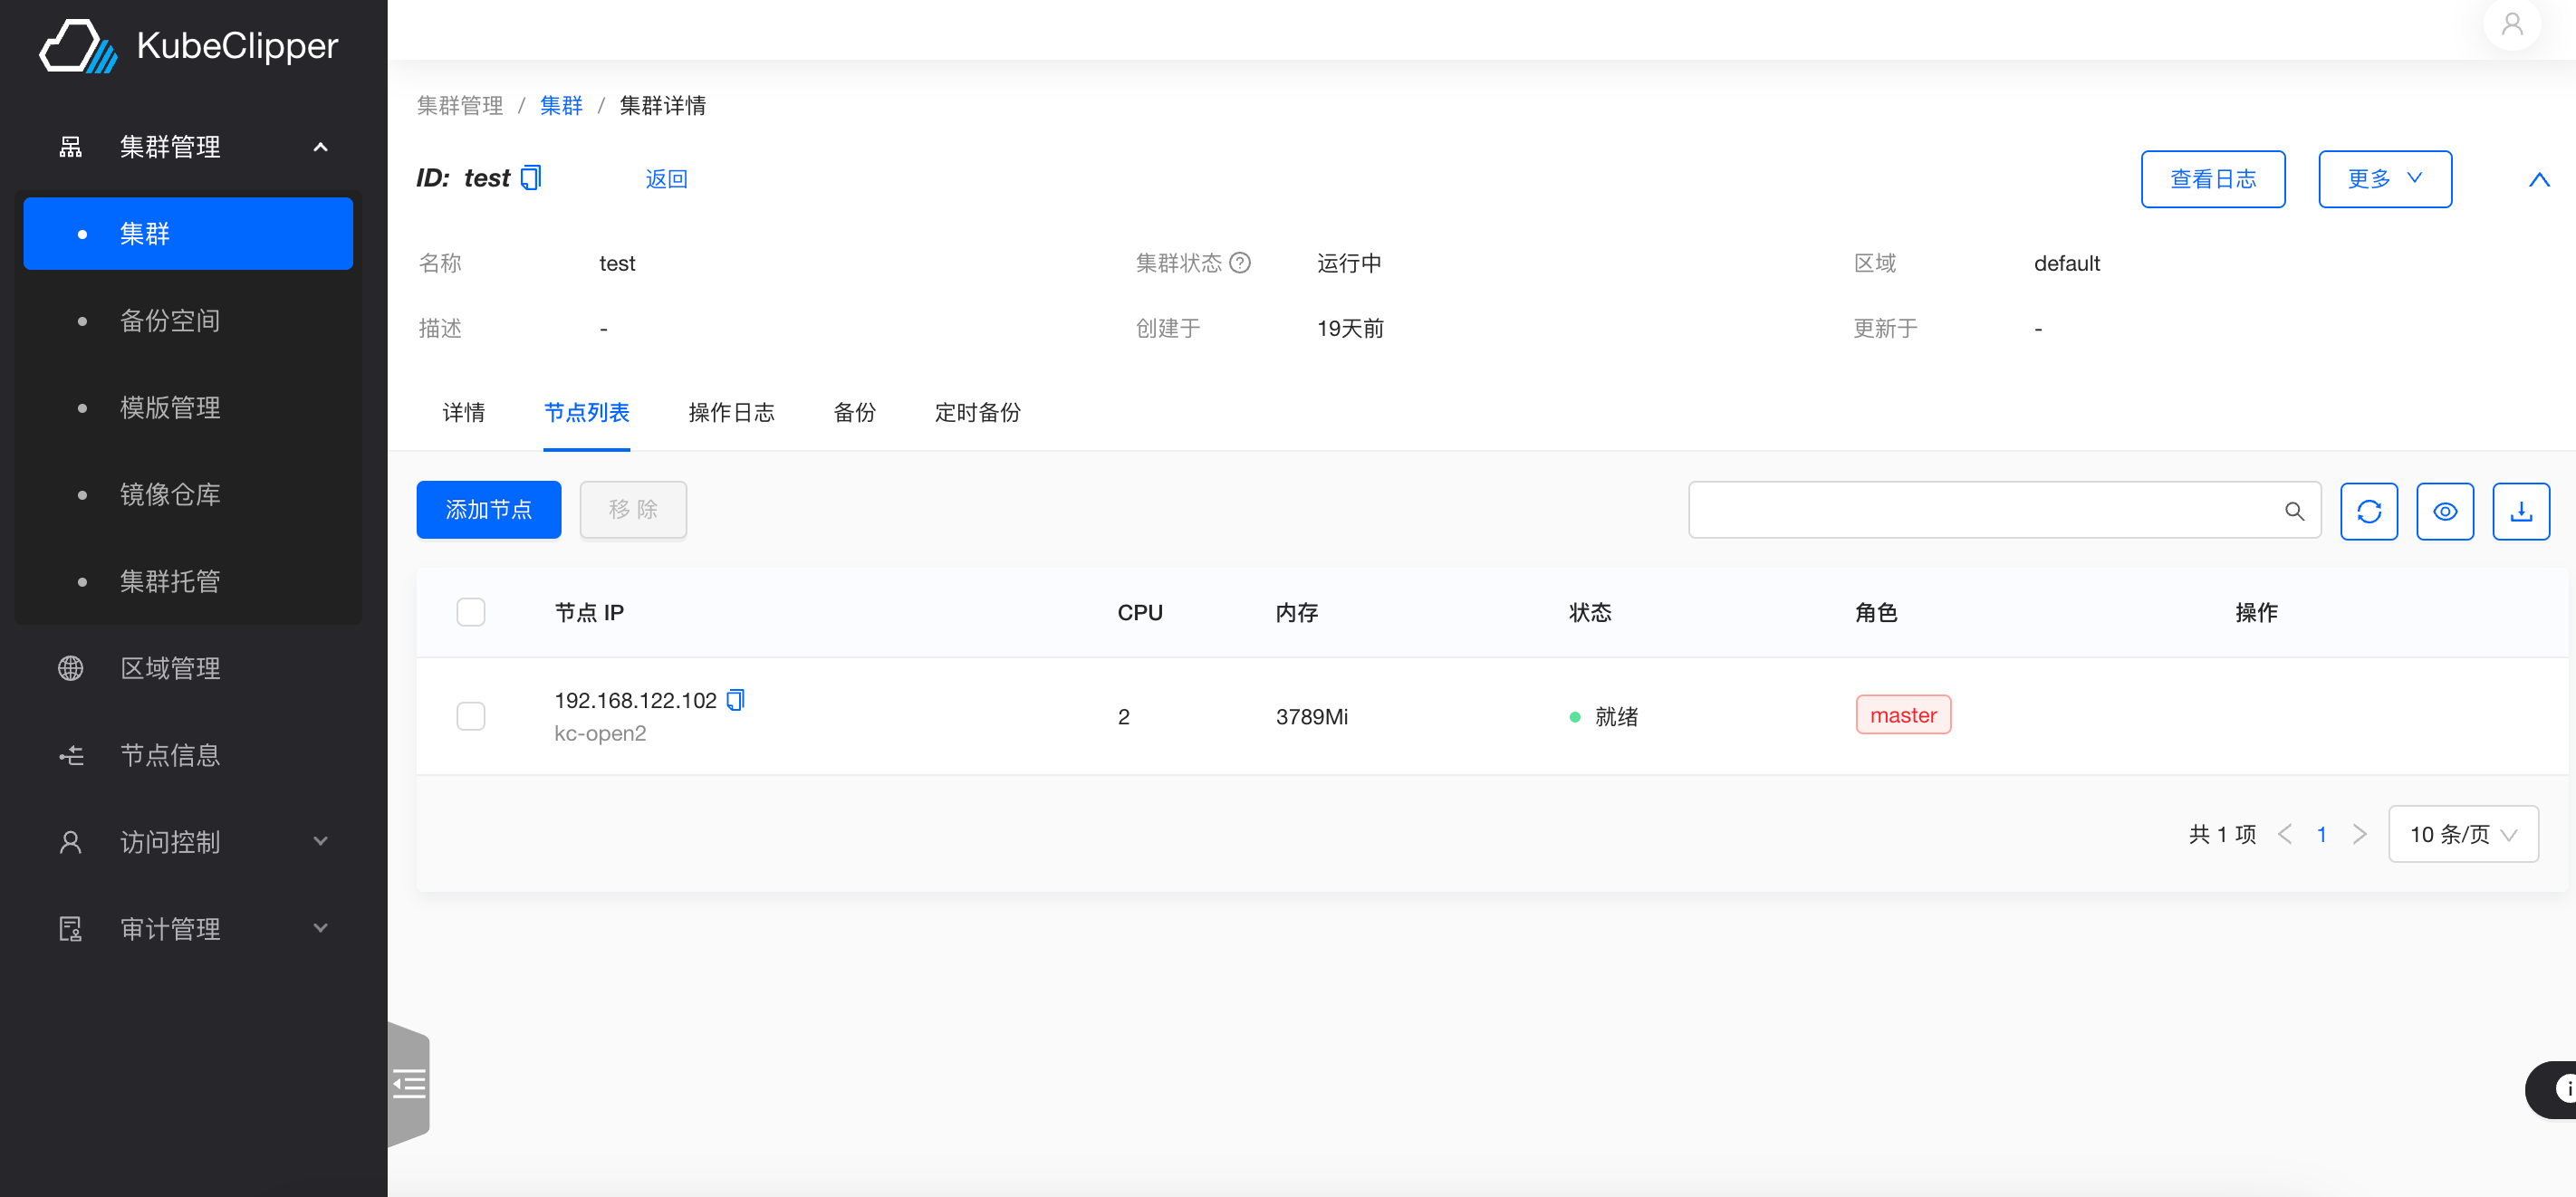This screenshot has height=1197, width=2576.
Task: Check the select-all checkbox in table header
Action: [470, 611]
